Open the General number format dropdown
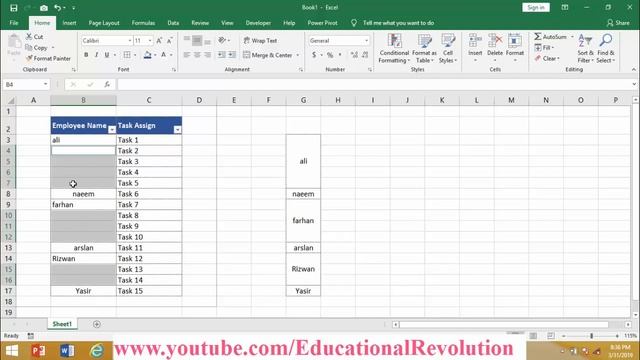 pyautogui.click(x=366, y=40)
